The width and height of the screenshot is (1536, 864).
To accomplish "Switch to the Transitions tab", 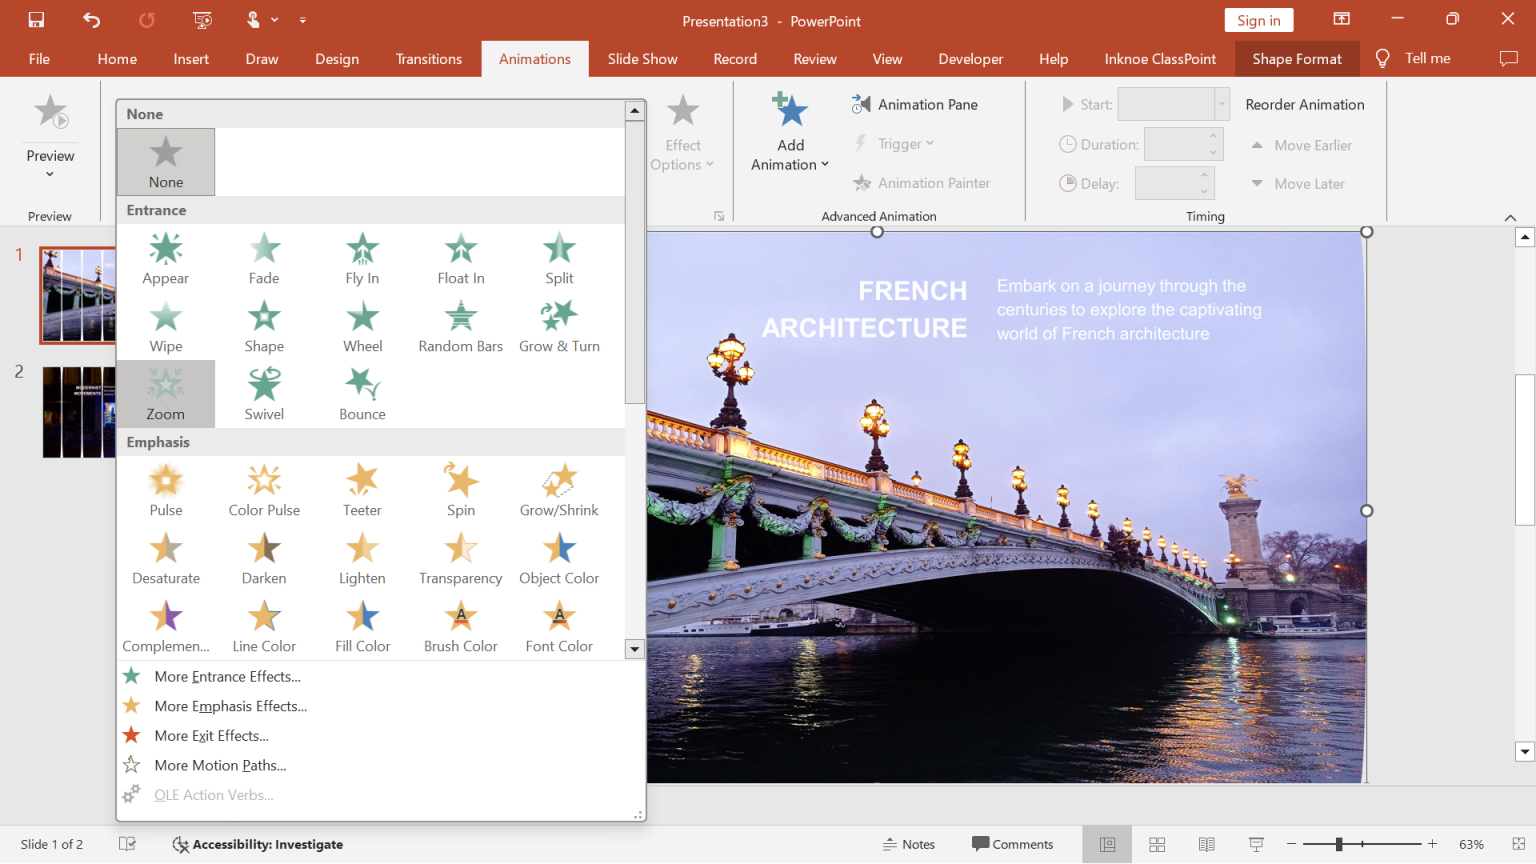I will click(428, 58).
